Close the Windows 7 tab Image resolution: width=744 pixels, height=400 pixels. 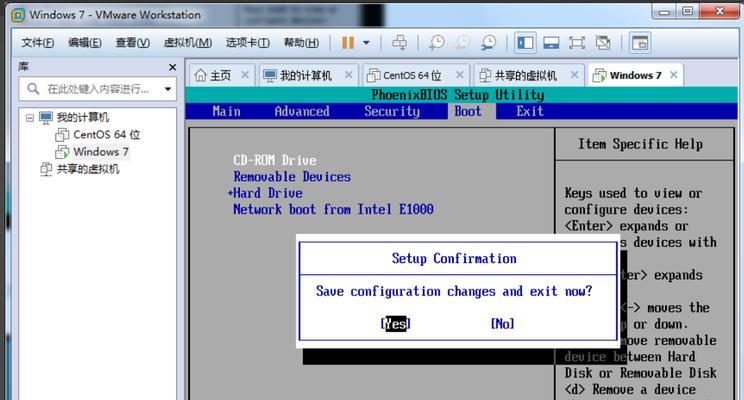tap(673, 74)
